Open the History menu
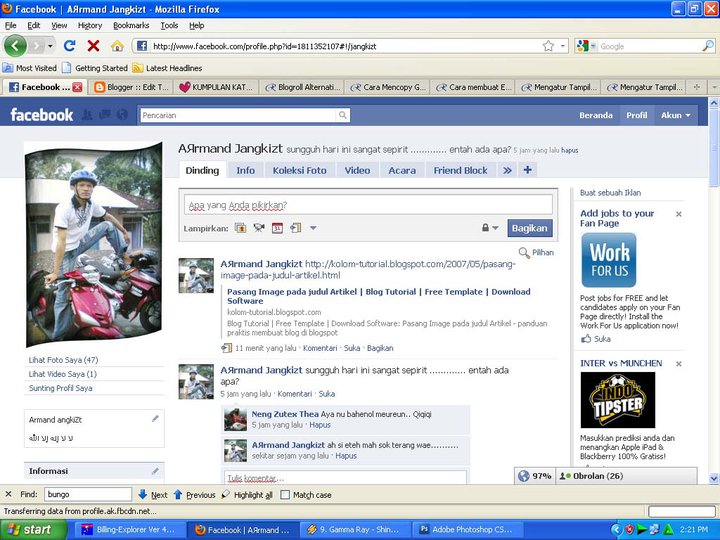 90,26
